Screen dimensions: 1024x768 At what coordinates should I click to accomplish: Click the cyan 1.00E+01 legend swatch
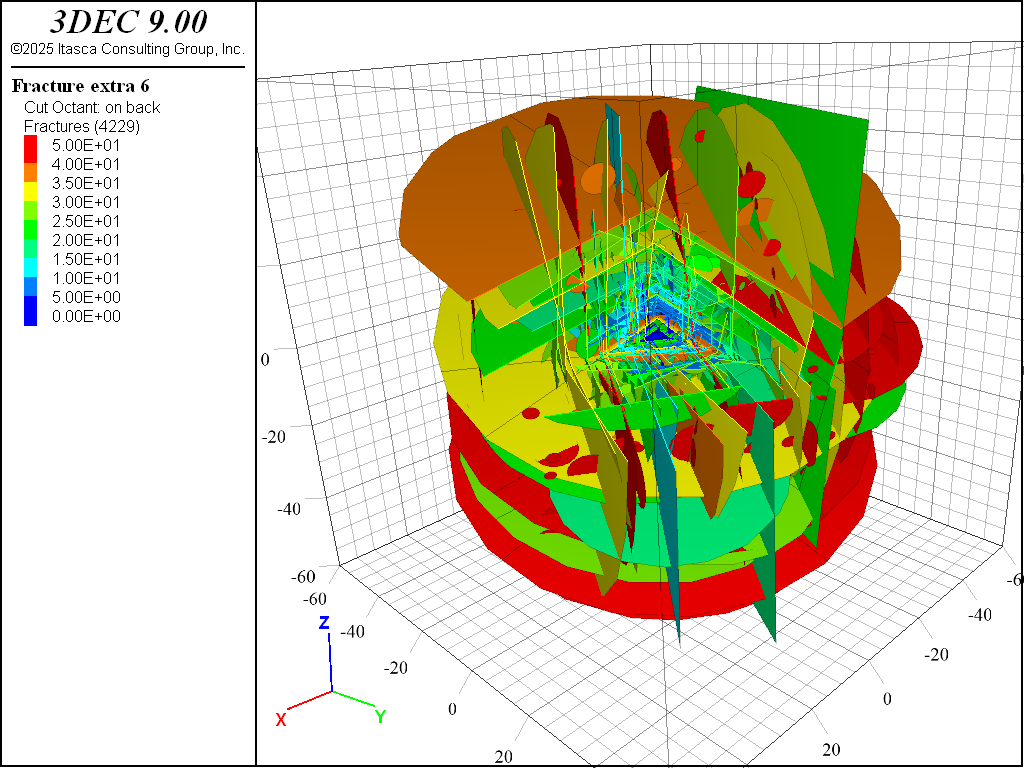[x=30, y=268]
